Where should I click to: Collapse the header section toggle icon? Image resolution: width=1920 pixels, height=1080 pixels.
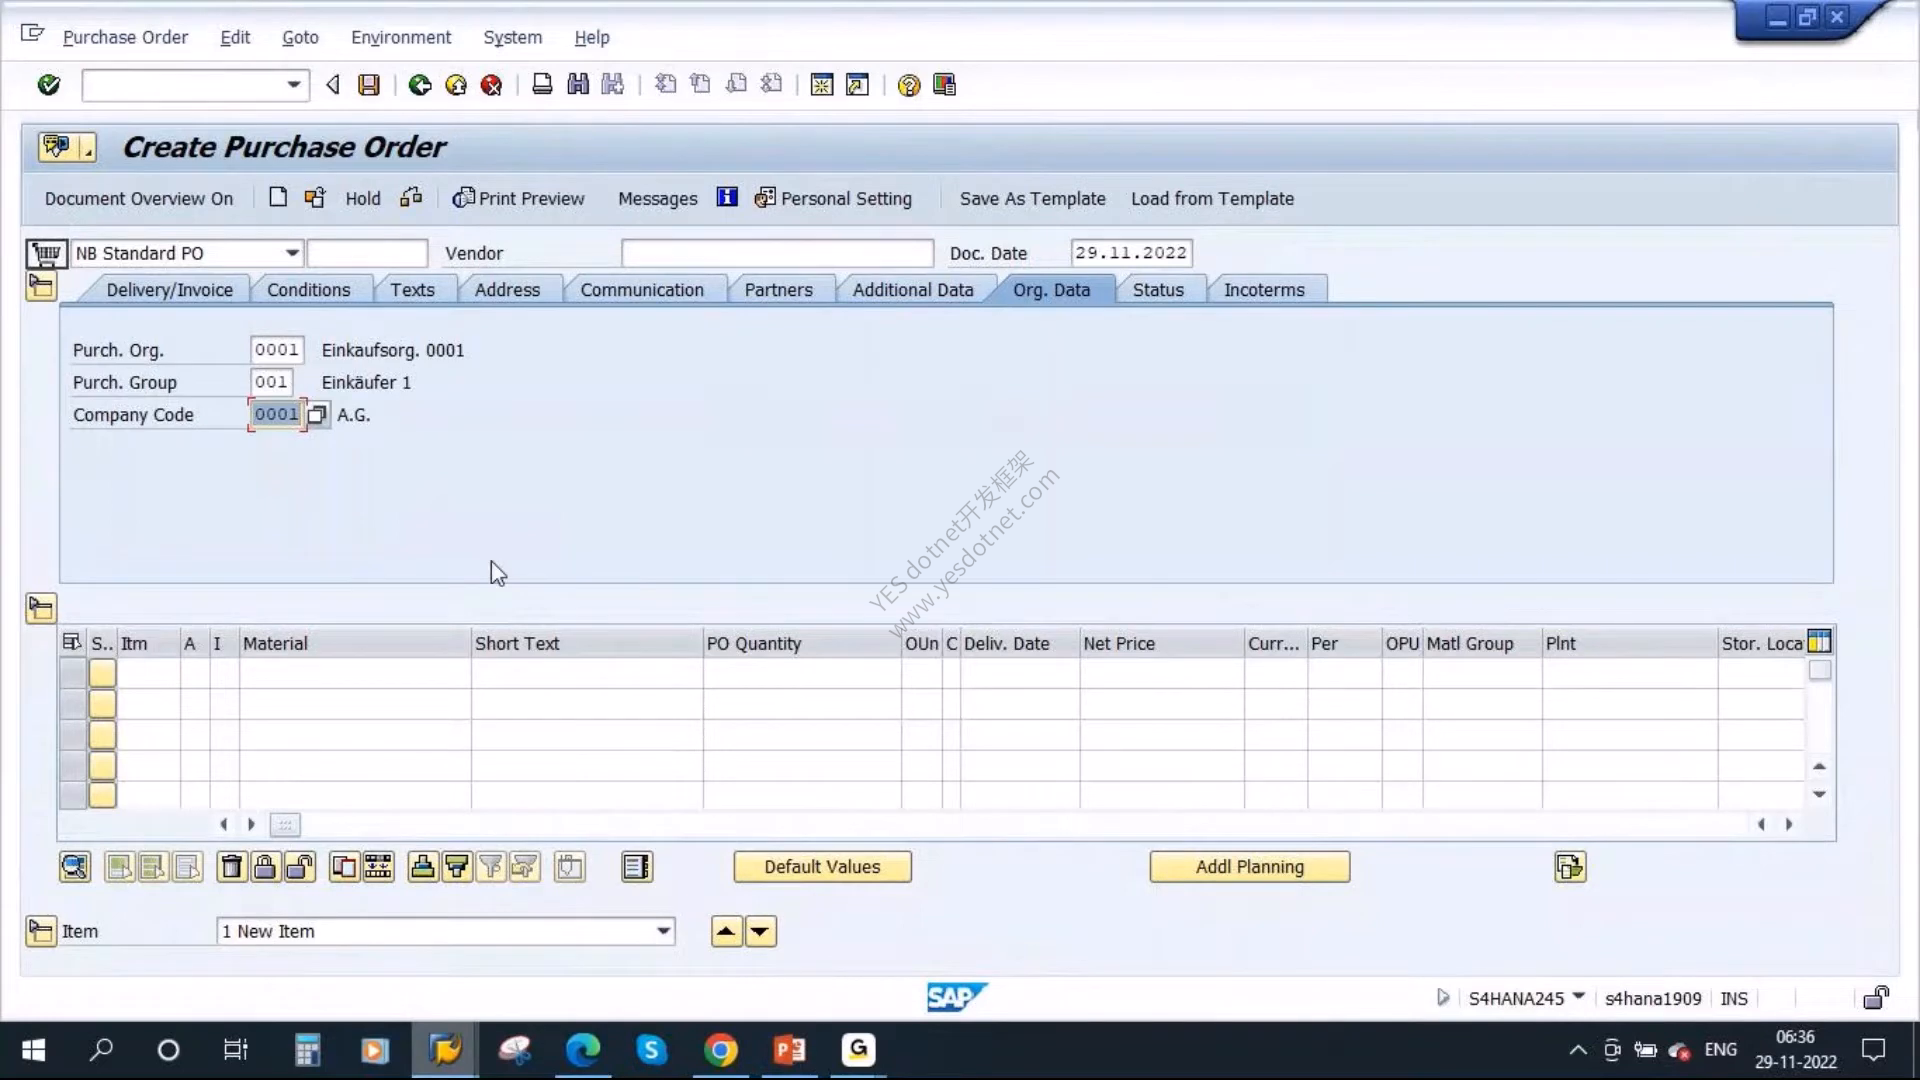41,287
